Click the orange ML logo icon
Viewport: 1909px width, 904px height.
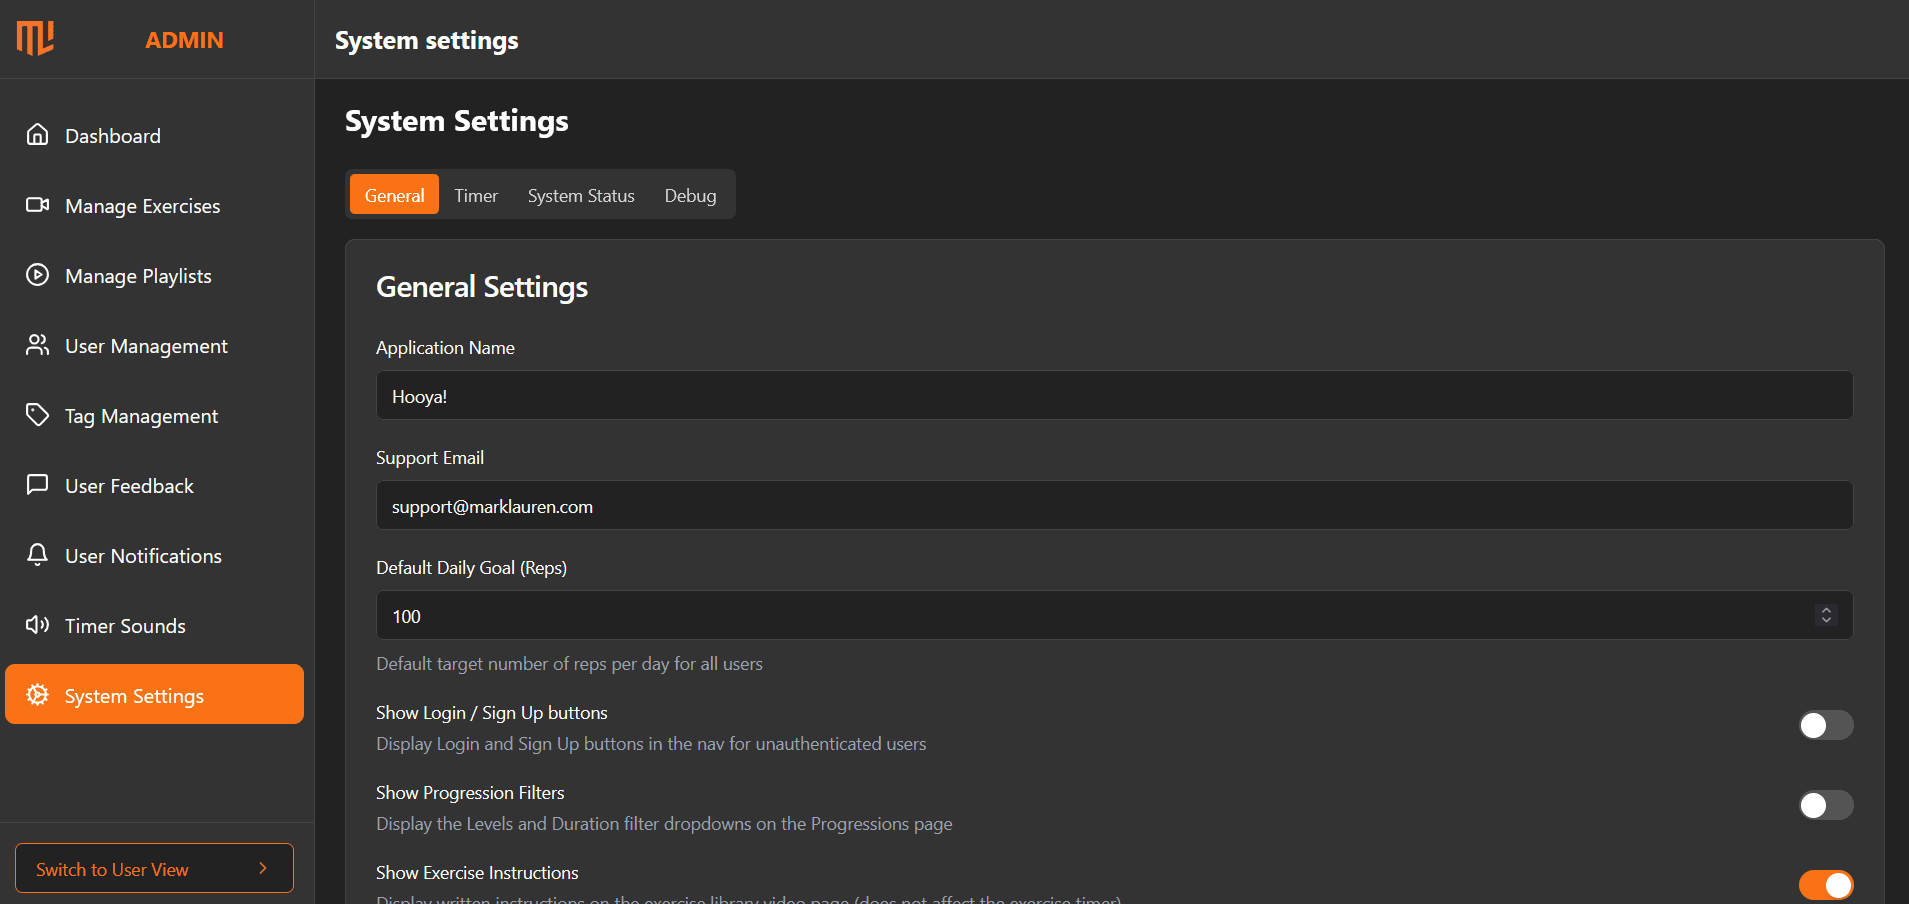coord(35,39)
